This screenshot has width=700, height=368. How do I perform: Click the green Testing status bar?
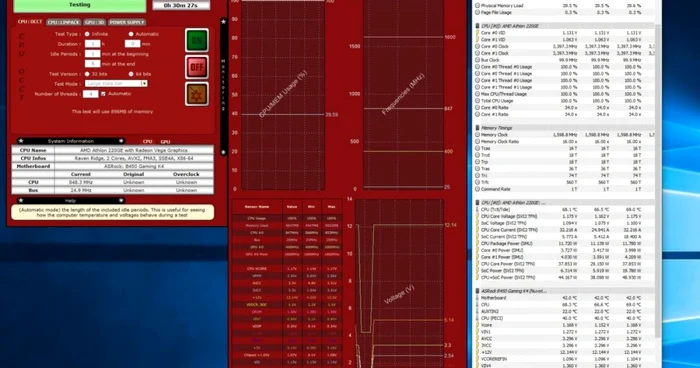[x=80, y=5]
